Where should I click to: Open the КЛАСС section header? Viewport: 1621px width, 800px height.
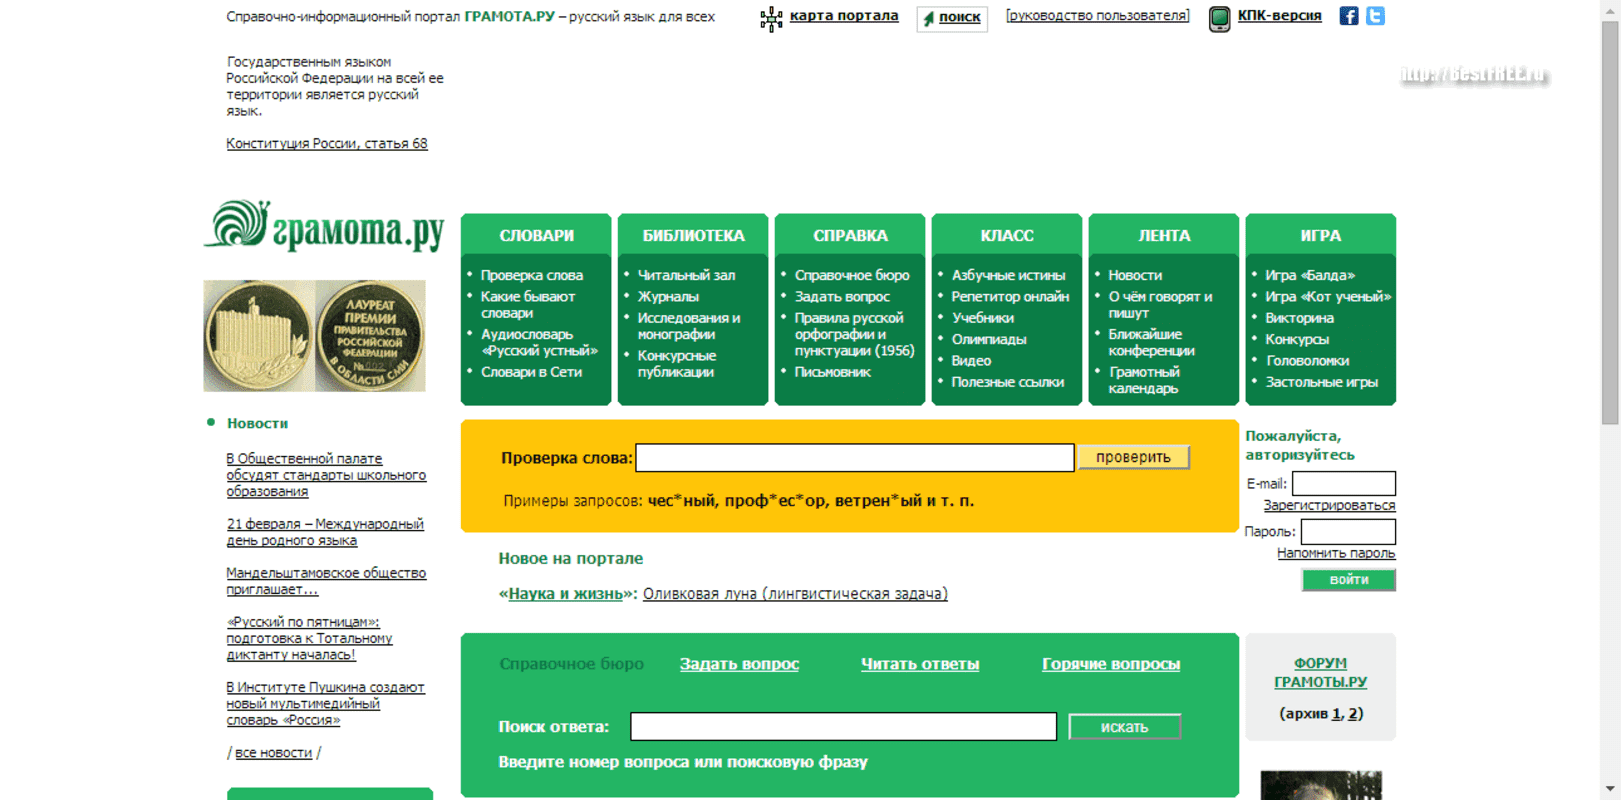coord(1007,236)
